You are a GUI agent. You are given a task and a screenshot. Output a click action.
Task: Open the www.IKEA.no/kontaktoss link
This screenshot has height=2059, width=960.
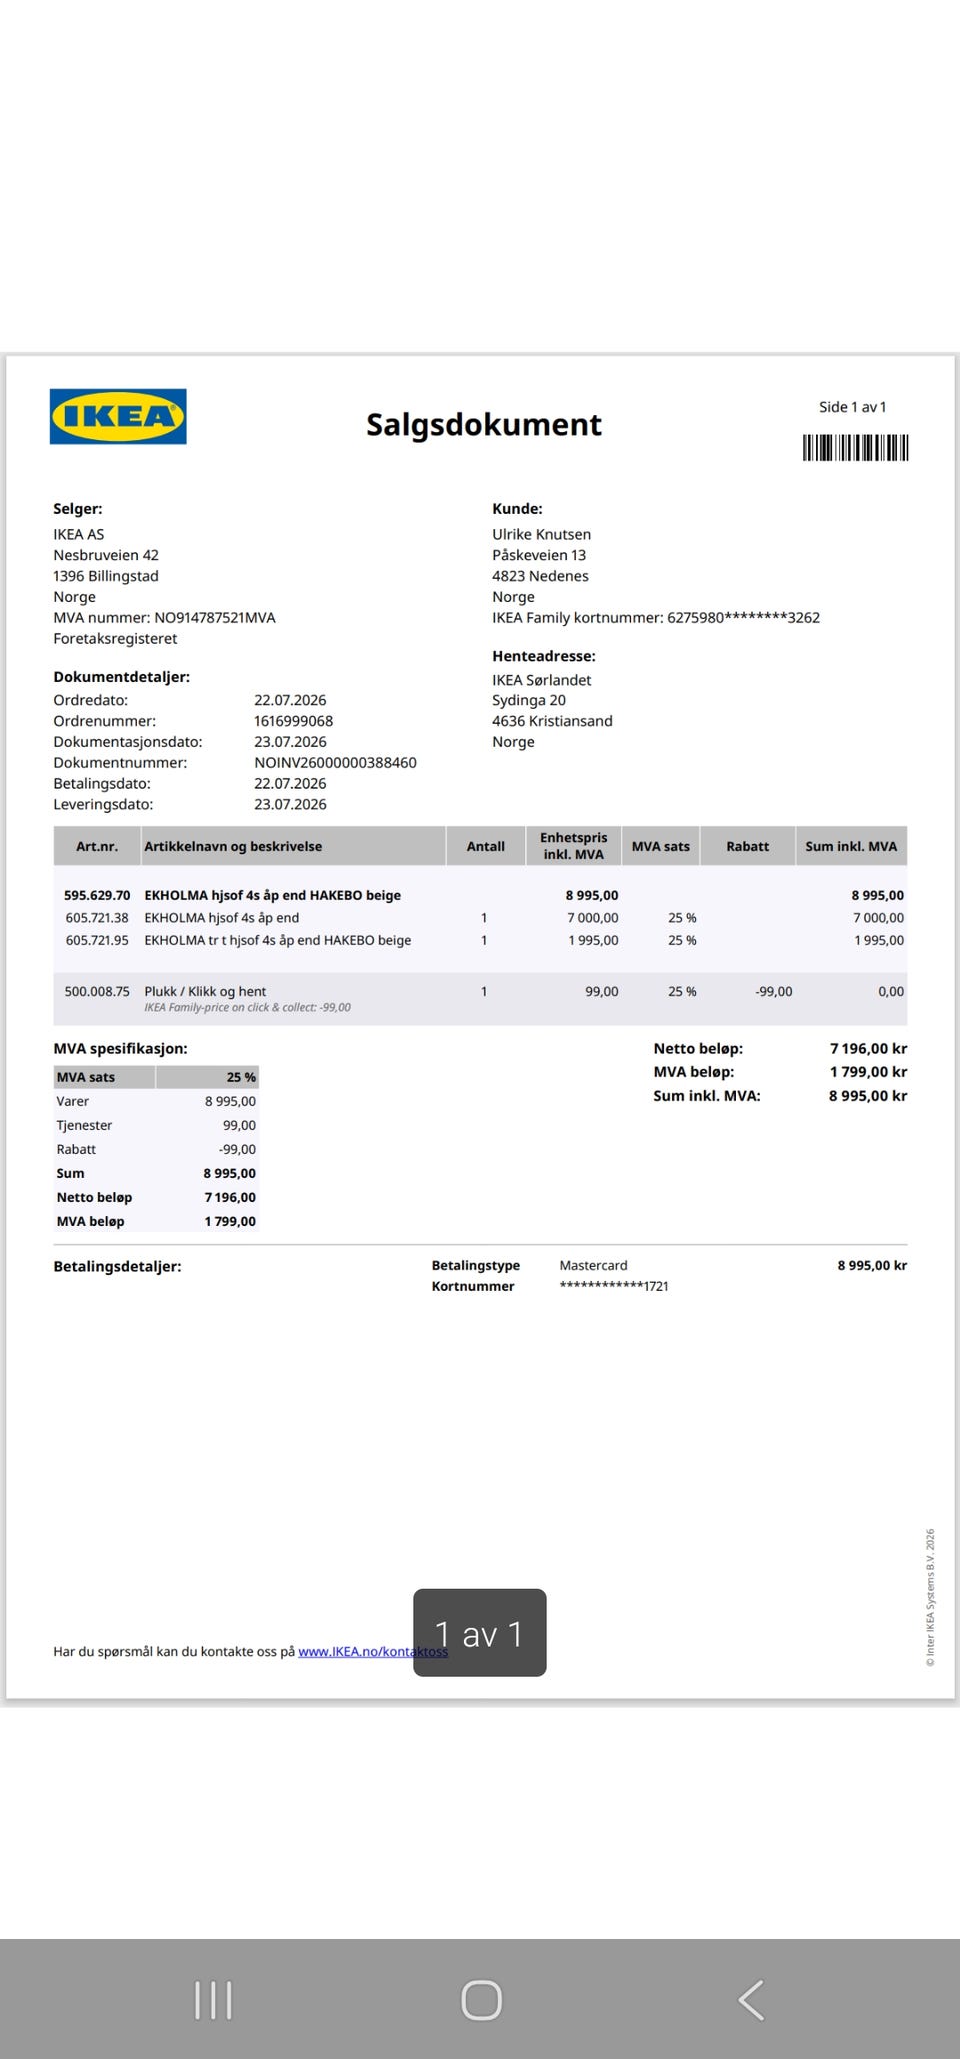click(x=373, y=1651)
